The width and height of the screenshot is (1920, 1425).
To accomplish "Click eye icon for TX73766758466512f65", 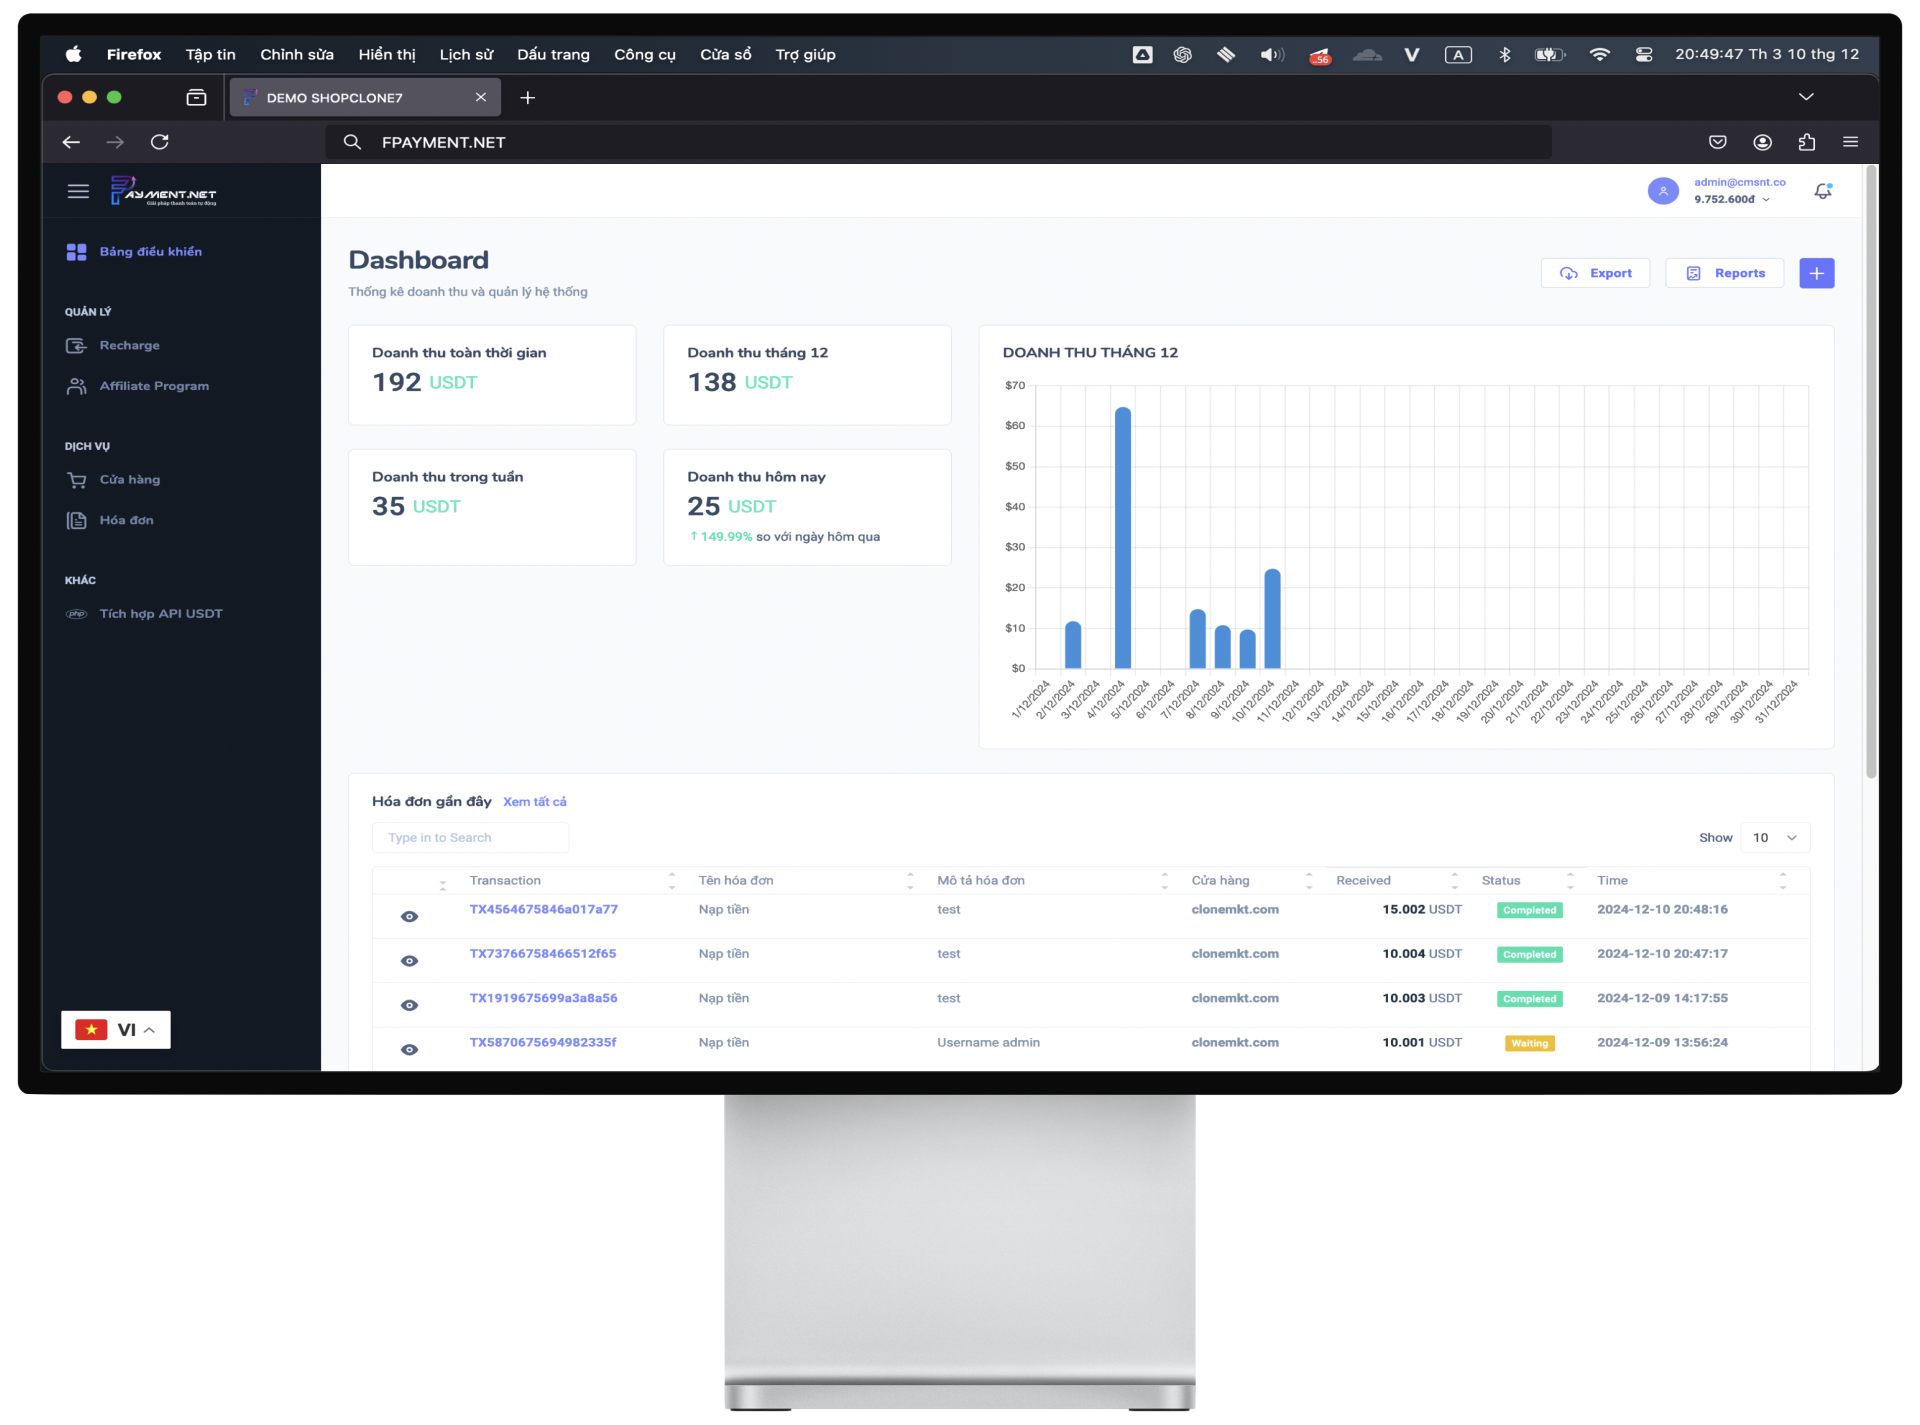I will (x=409, y=961).
